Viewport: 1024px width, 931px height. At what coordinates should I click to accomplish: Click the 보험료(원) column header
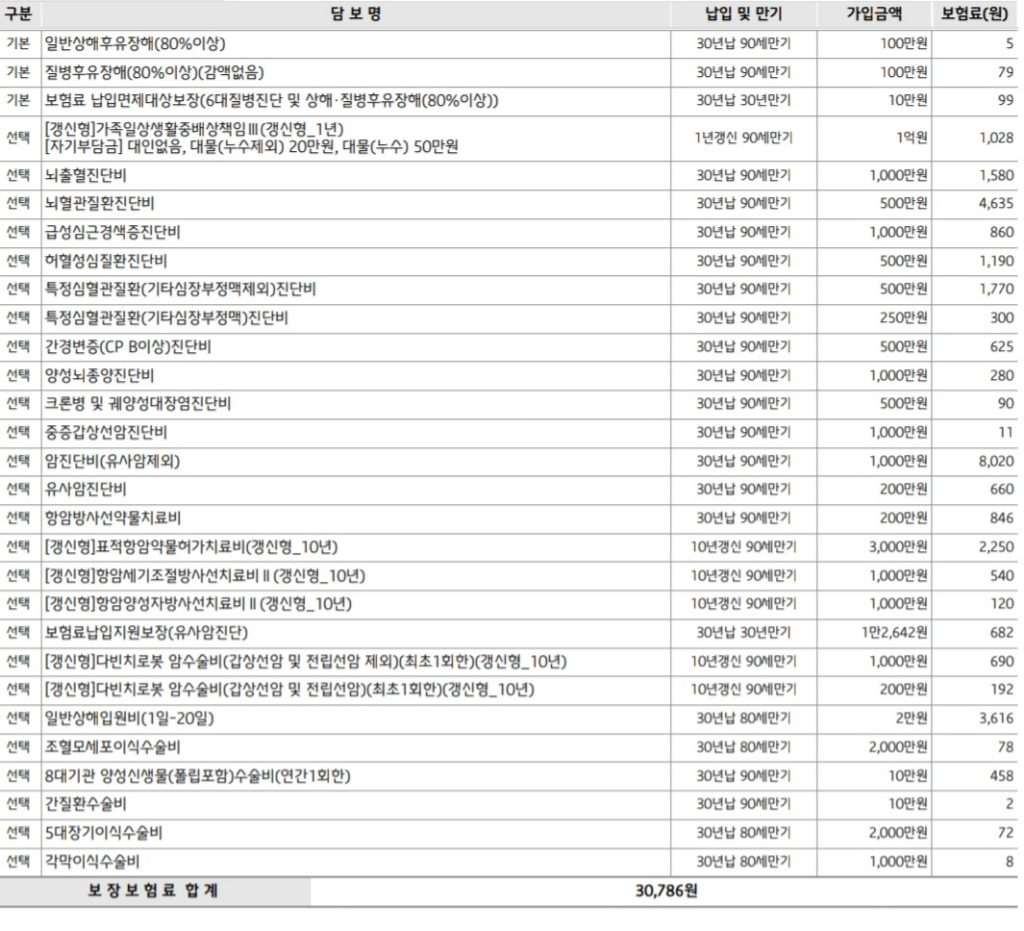point(974,15)
